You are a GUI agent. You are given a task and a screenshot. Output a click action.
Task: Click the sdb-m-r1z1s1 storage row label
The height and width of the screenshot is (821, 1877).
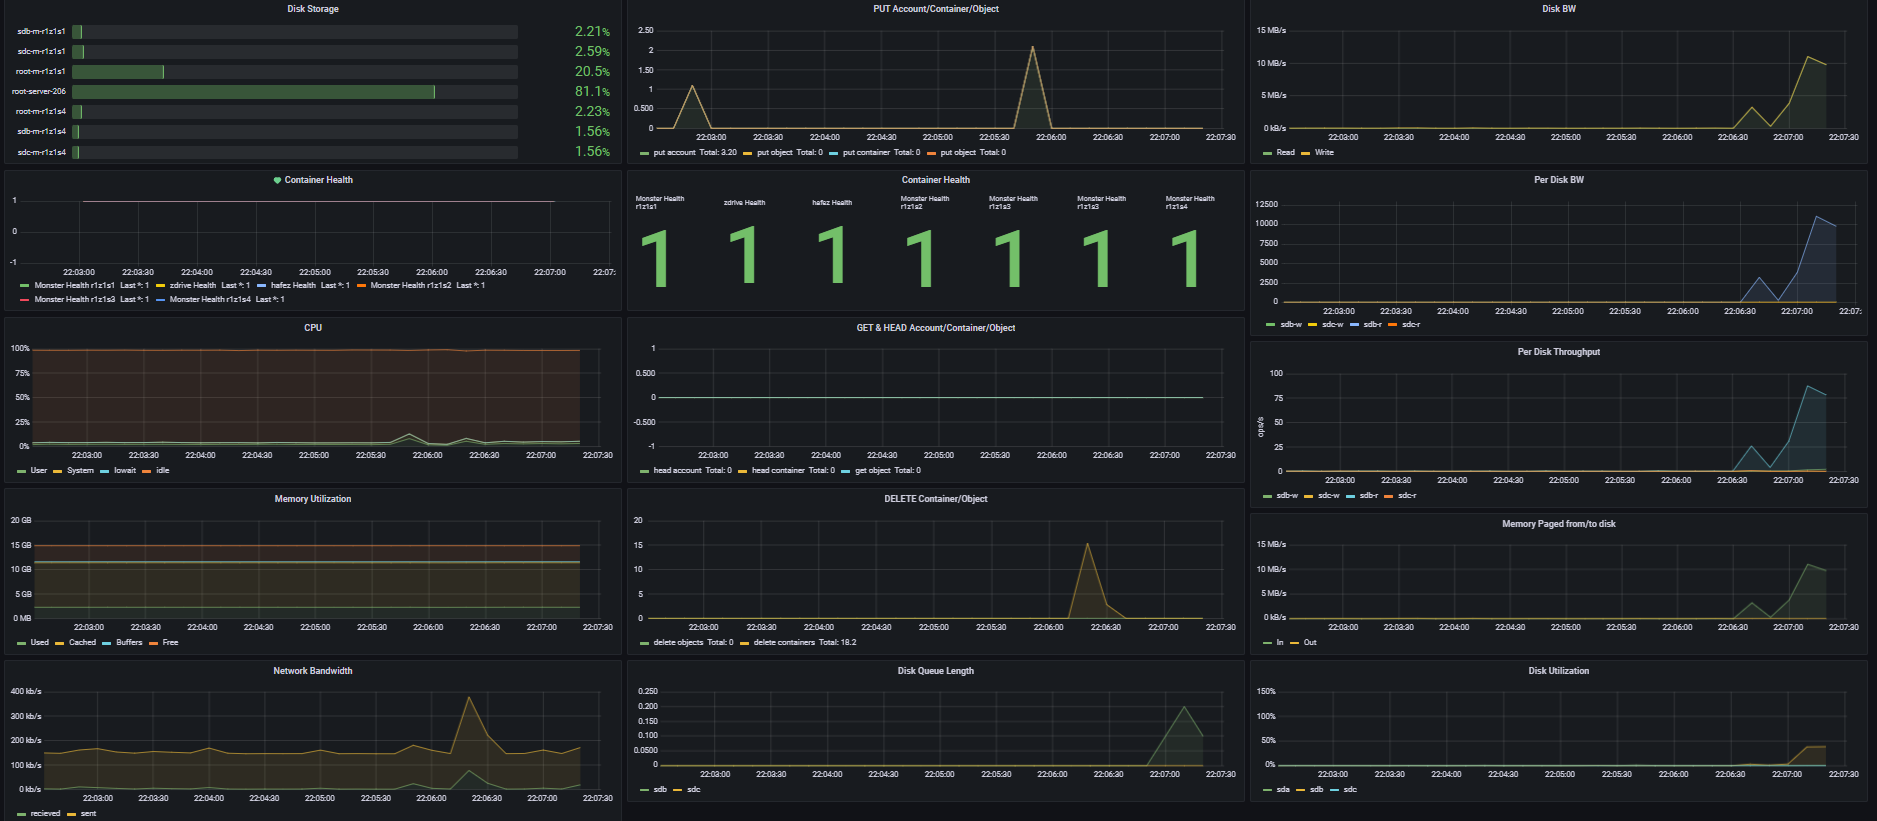[41, 32]
